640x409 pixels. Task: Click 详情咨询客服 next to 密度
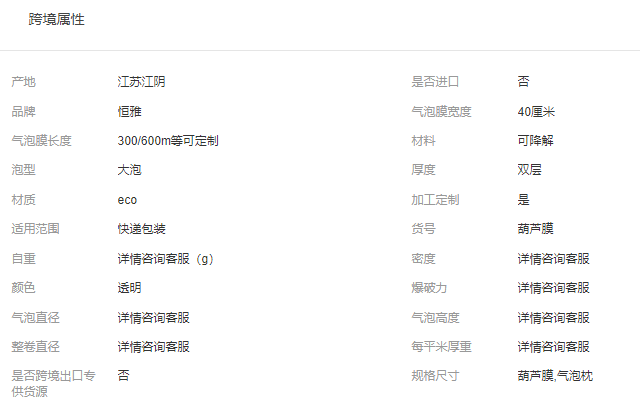(554, 259)
